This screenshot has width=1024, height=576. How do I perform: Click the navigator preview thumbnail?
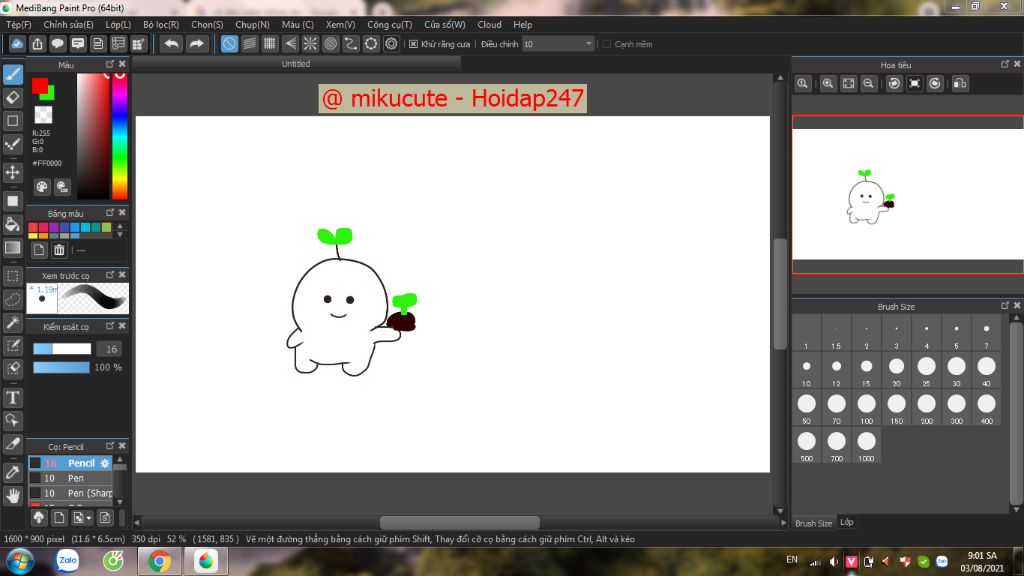[908, 195]
